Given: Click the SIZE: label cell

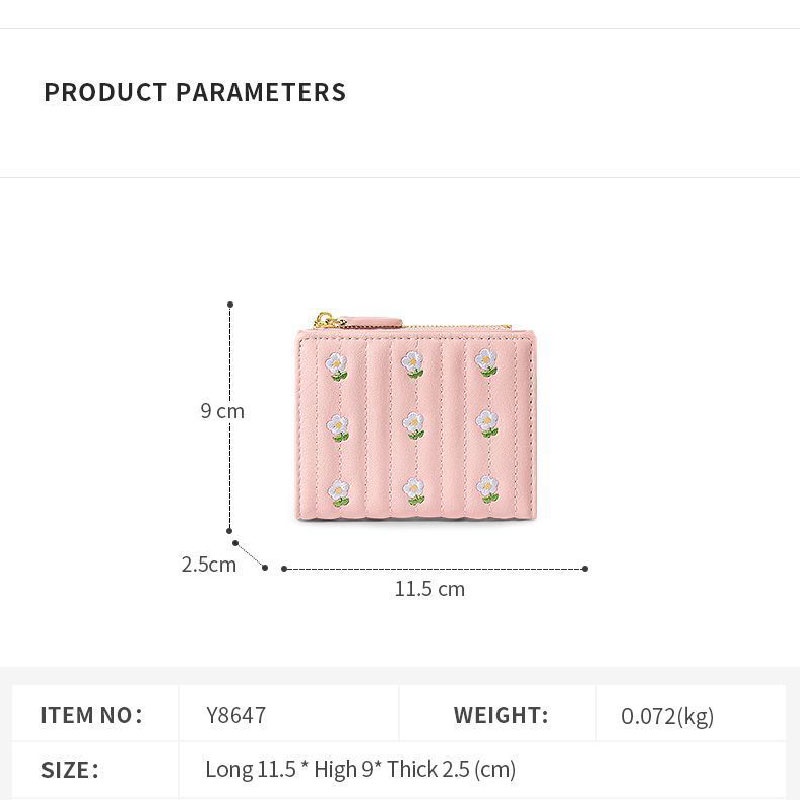Looking at the screenshot, I should click(70, 770).
